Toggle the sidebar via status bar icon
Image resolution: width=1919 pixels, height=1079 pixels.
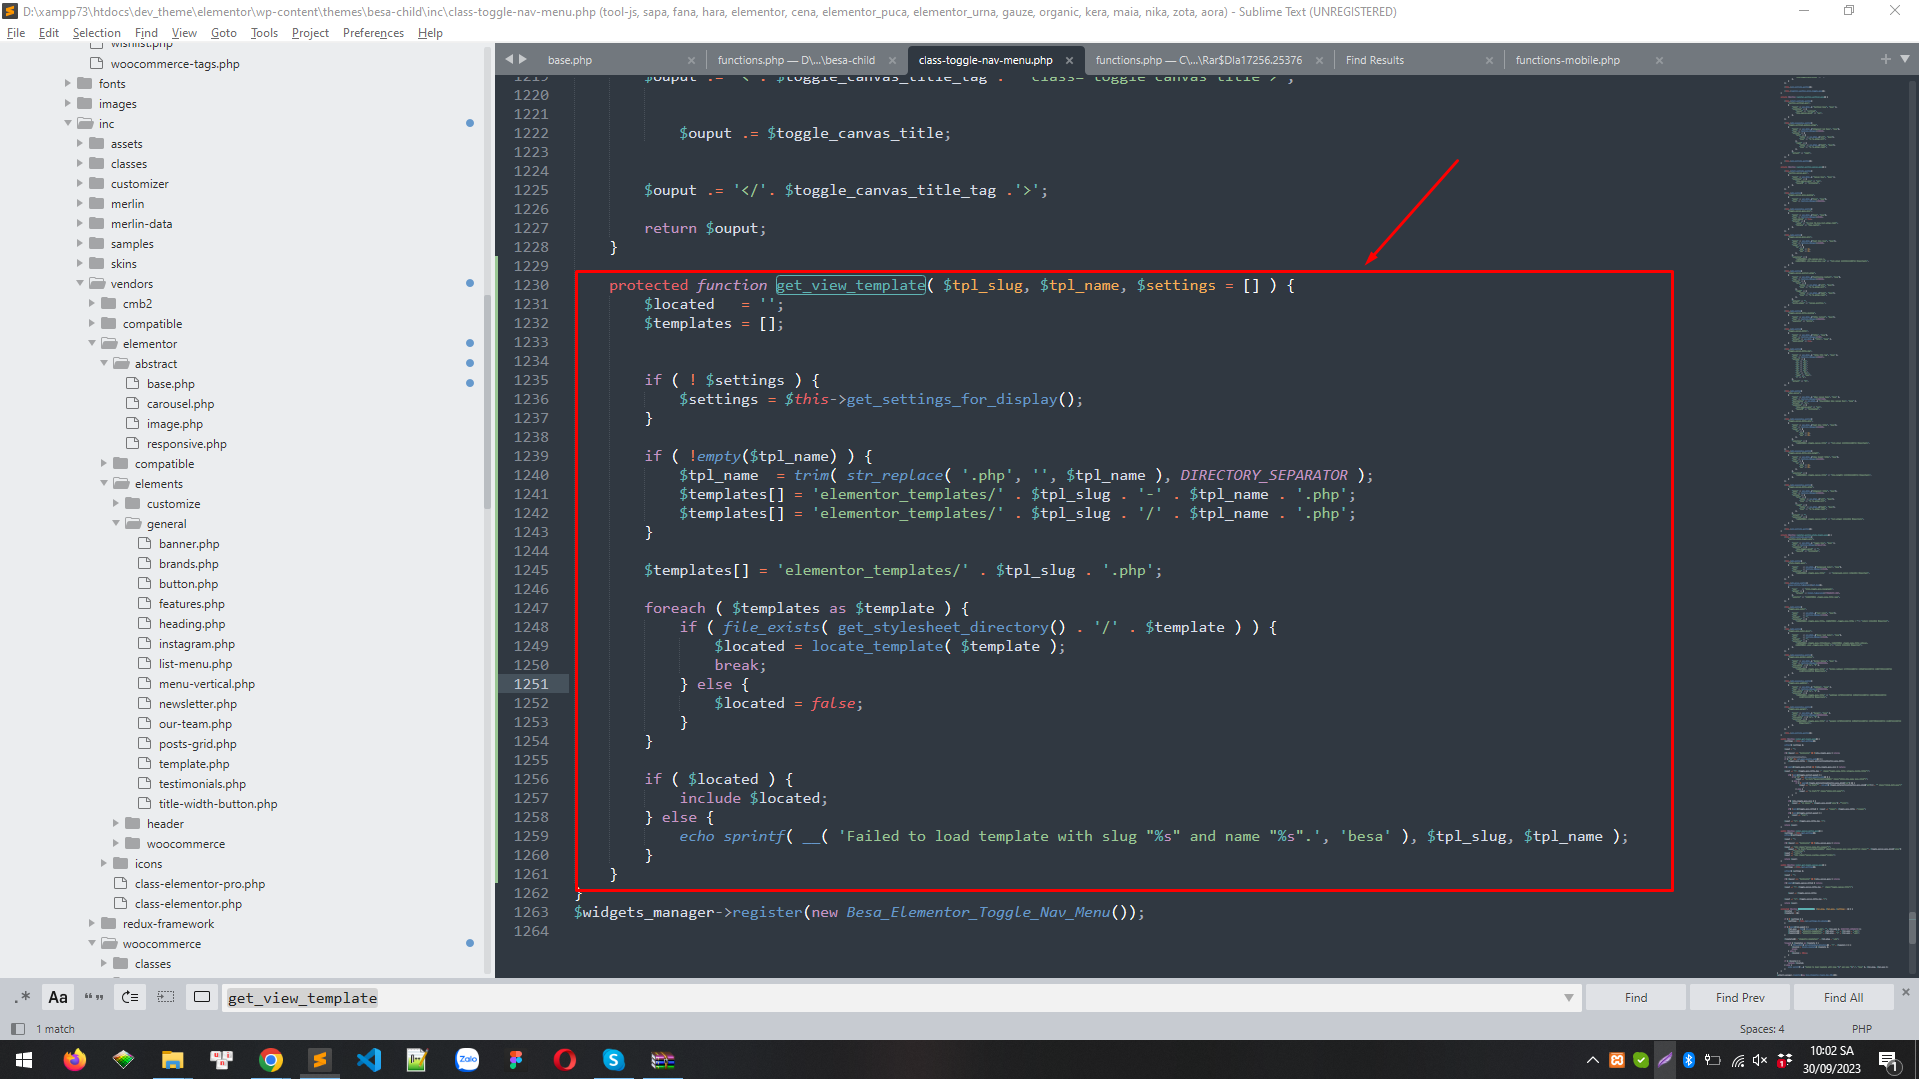[17, 1029]
